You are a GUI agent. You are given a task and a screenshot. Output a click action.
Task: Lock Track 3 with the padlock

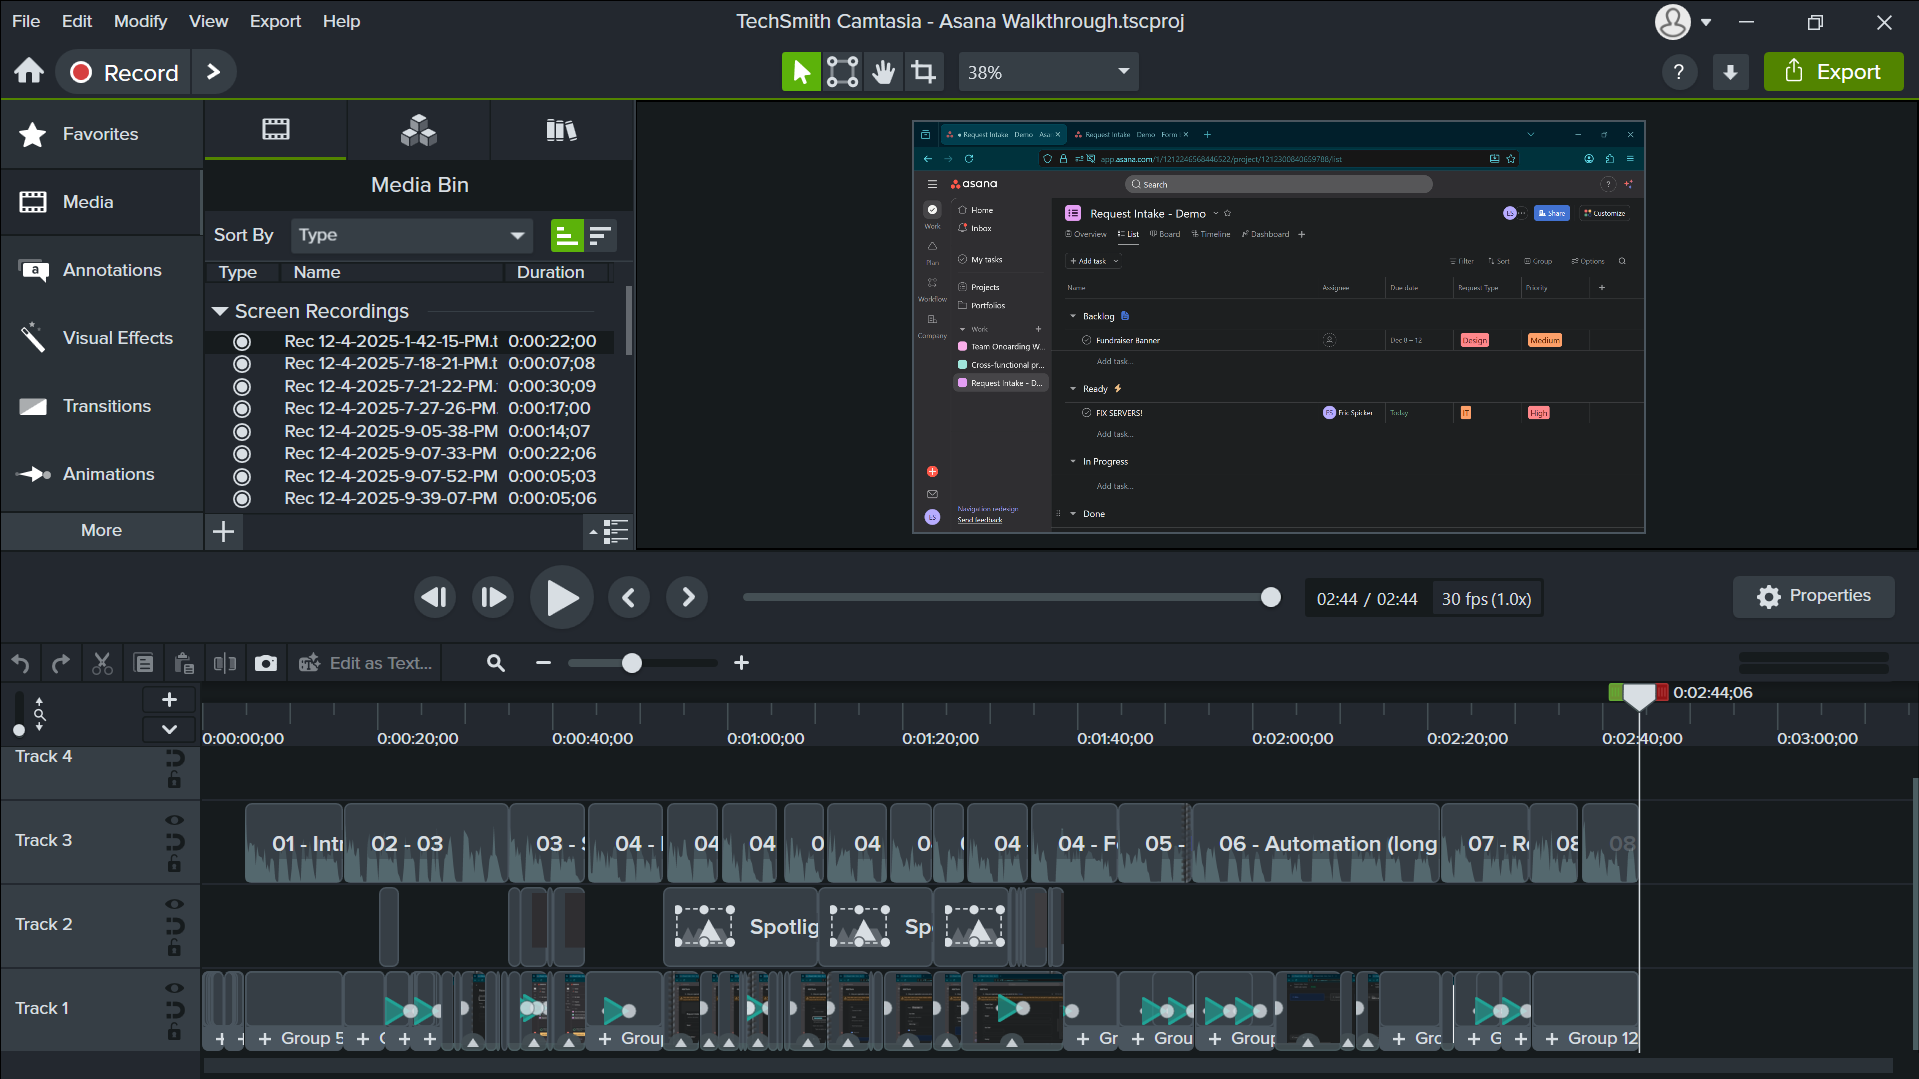[x=174, y=862]
